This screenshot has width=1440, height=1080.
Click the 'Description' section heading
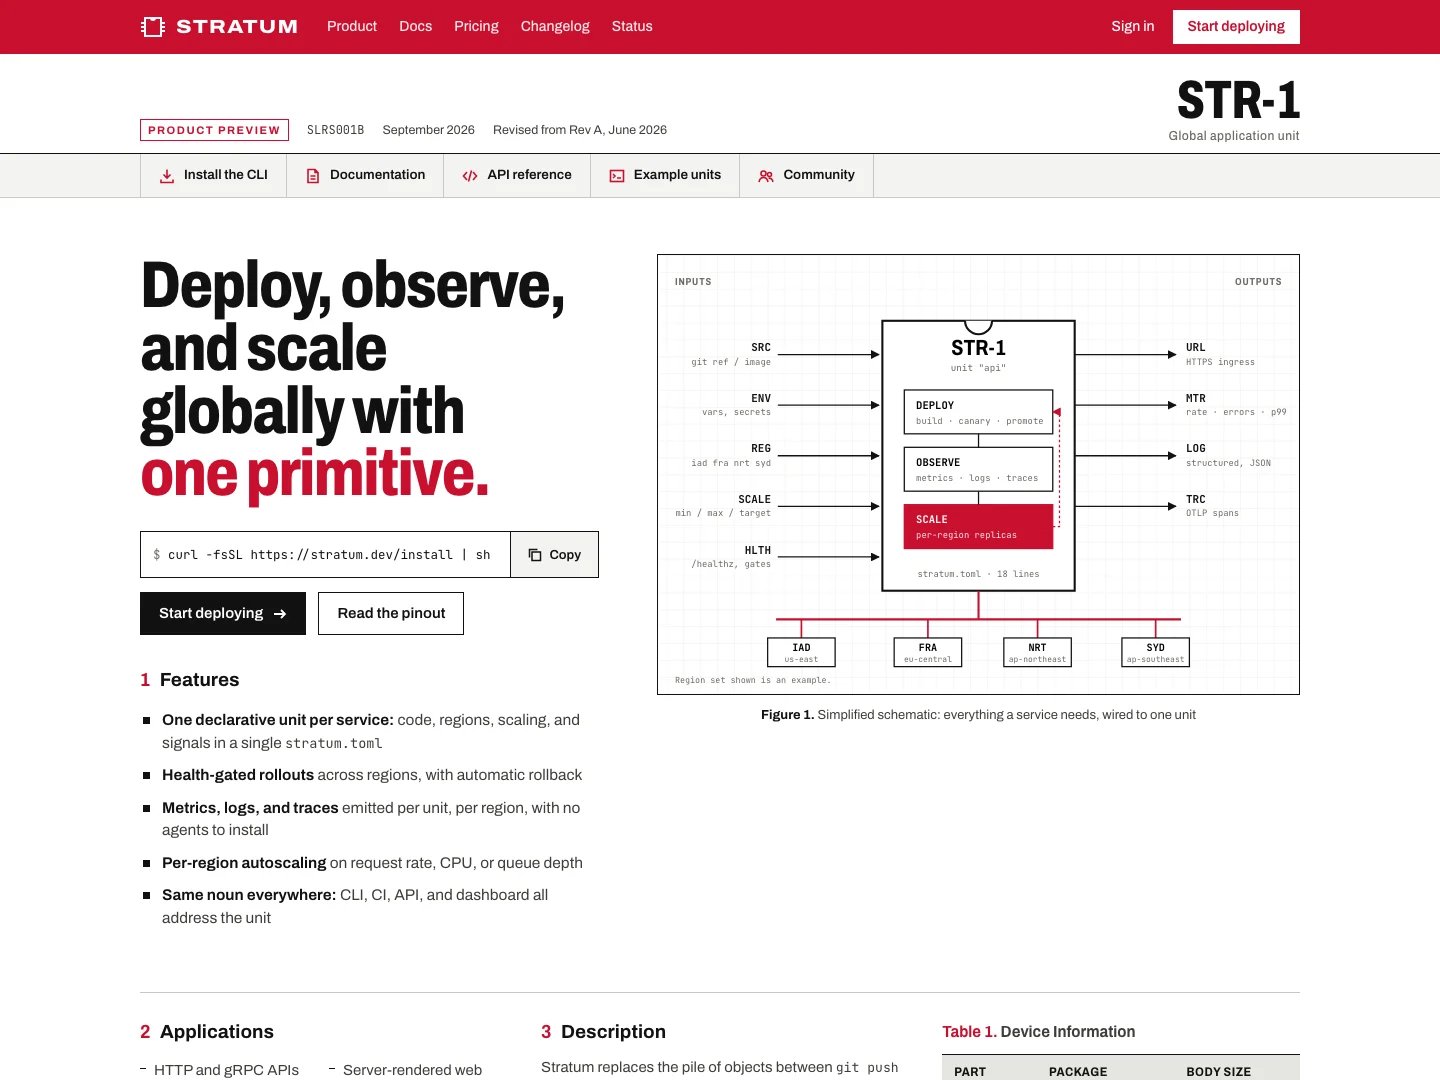tap(613, 1032)
